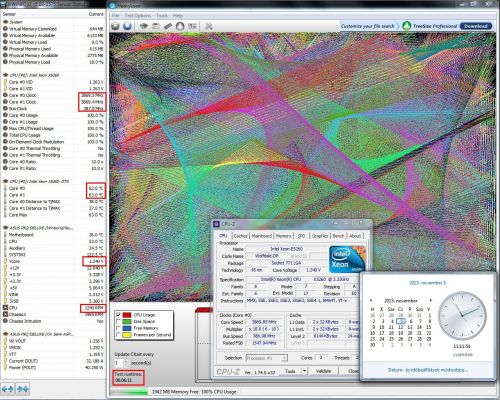Click the TreeSize launch icon beside the wrench tools
500x400 pixels.
coord(192,26)
